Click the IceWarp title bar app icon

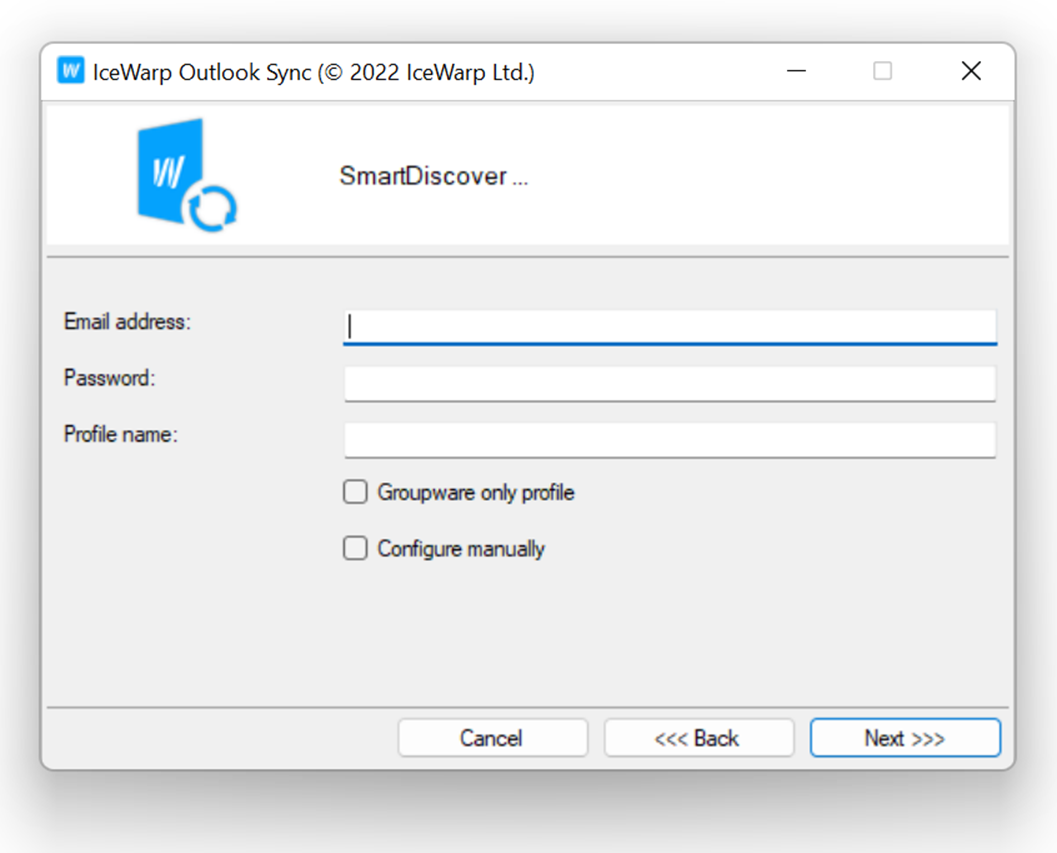[71, 70]
